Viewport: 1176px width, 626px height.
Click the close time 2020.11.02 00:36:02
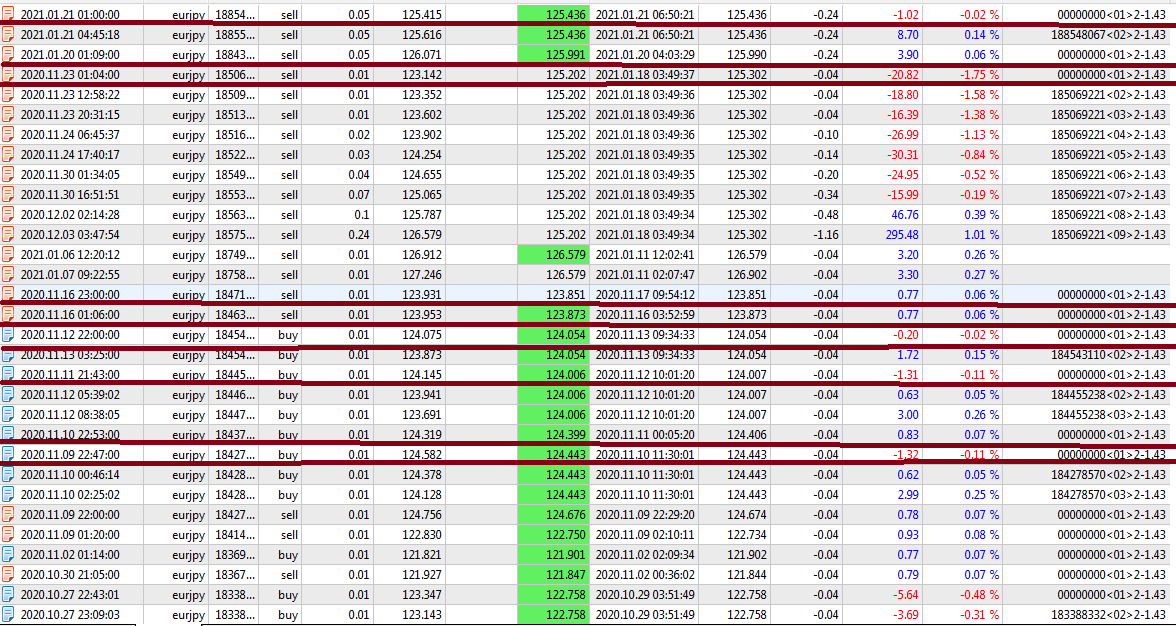645,574
